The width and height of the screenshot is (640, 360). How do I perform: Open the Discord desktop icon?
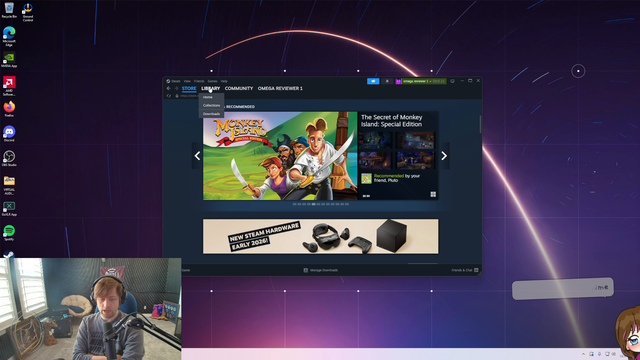tap(9, 133)
